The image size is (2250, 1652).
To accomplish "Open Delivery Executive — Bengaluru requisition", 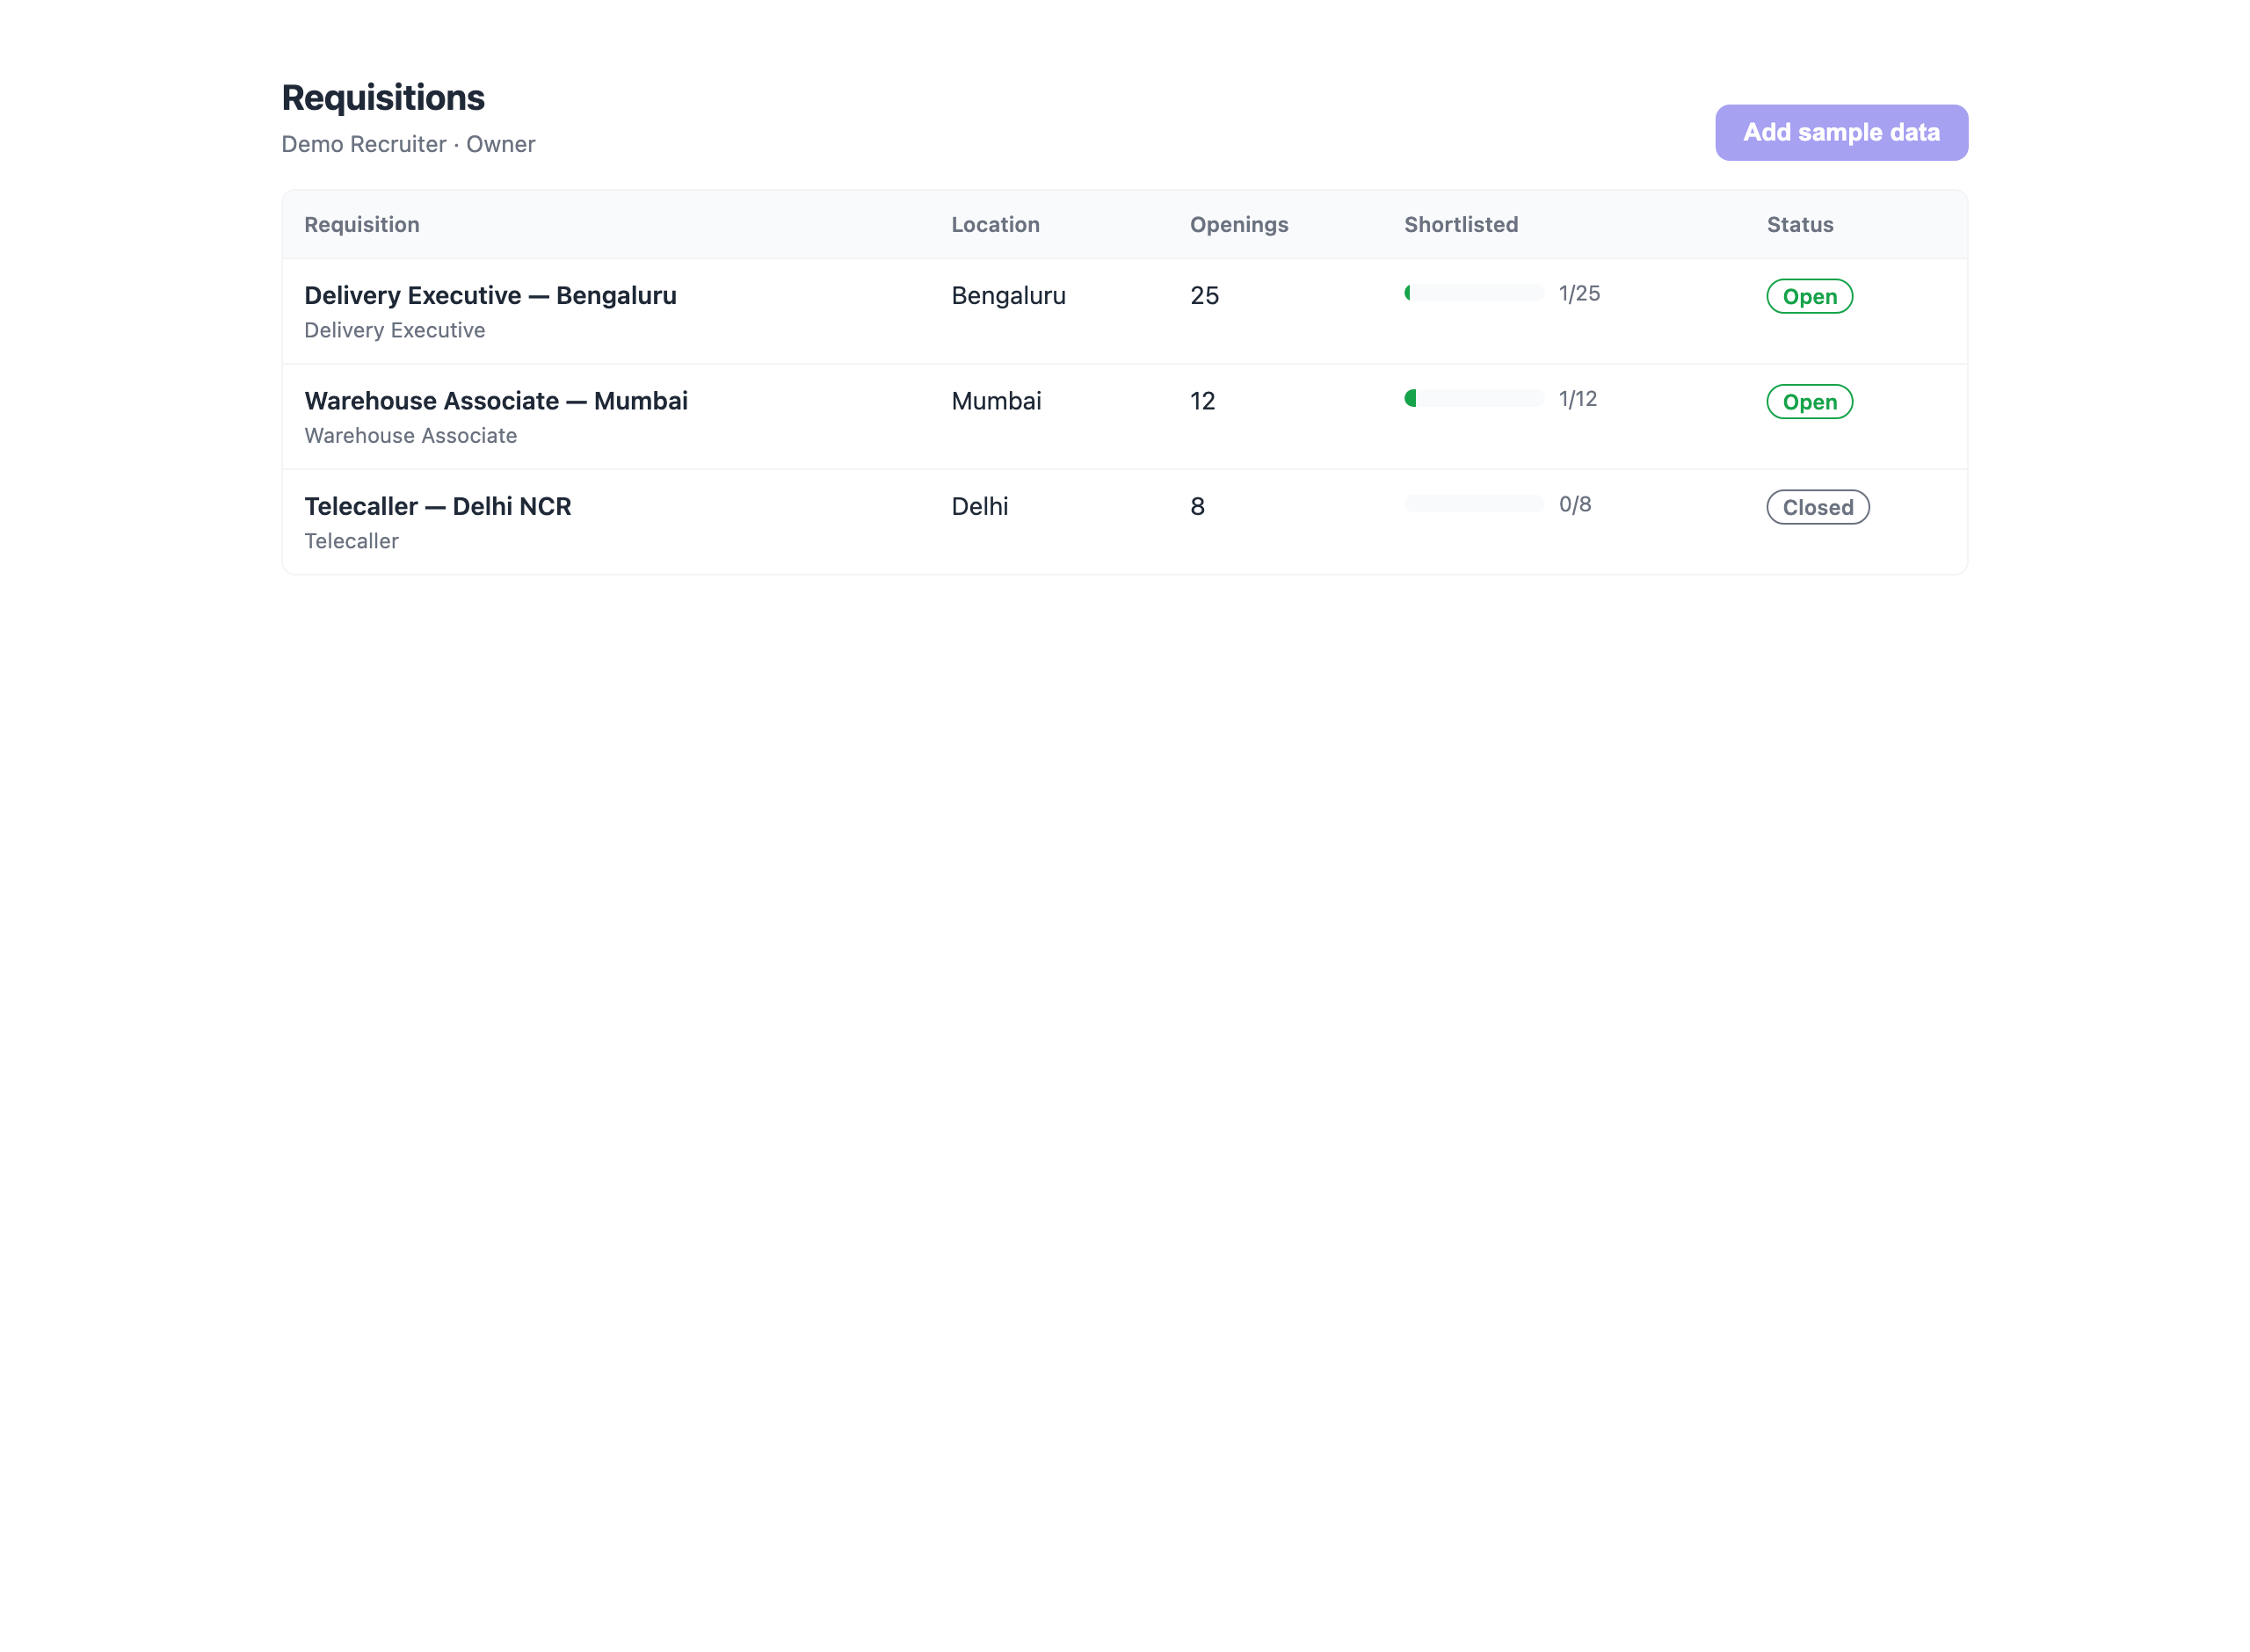I will (x=490, y=295).
